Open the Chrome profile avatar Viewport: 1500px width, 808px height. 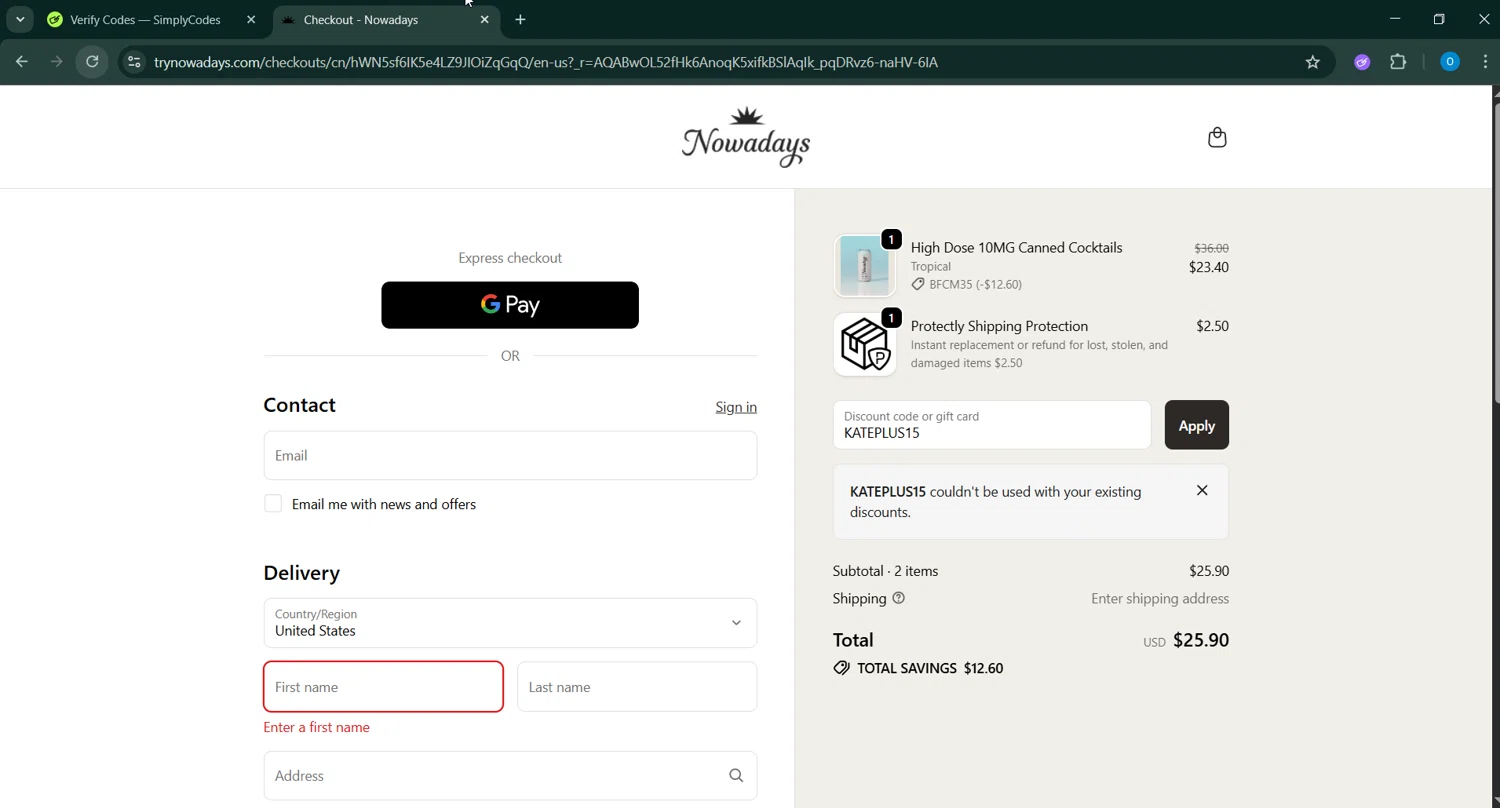1450,62
